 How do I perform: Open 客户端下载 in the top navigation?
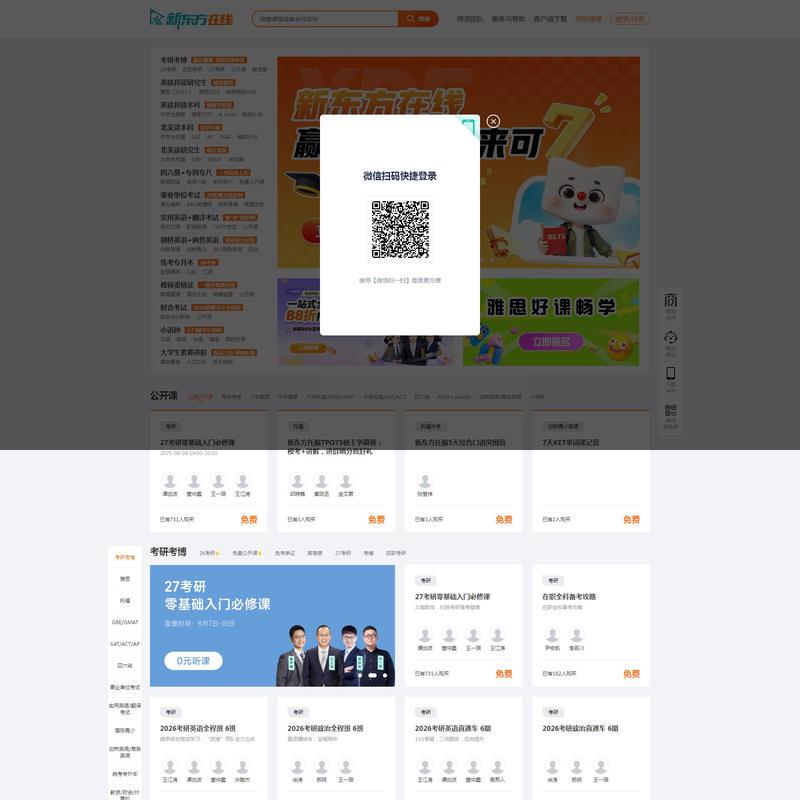click(550, 19)
